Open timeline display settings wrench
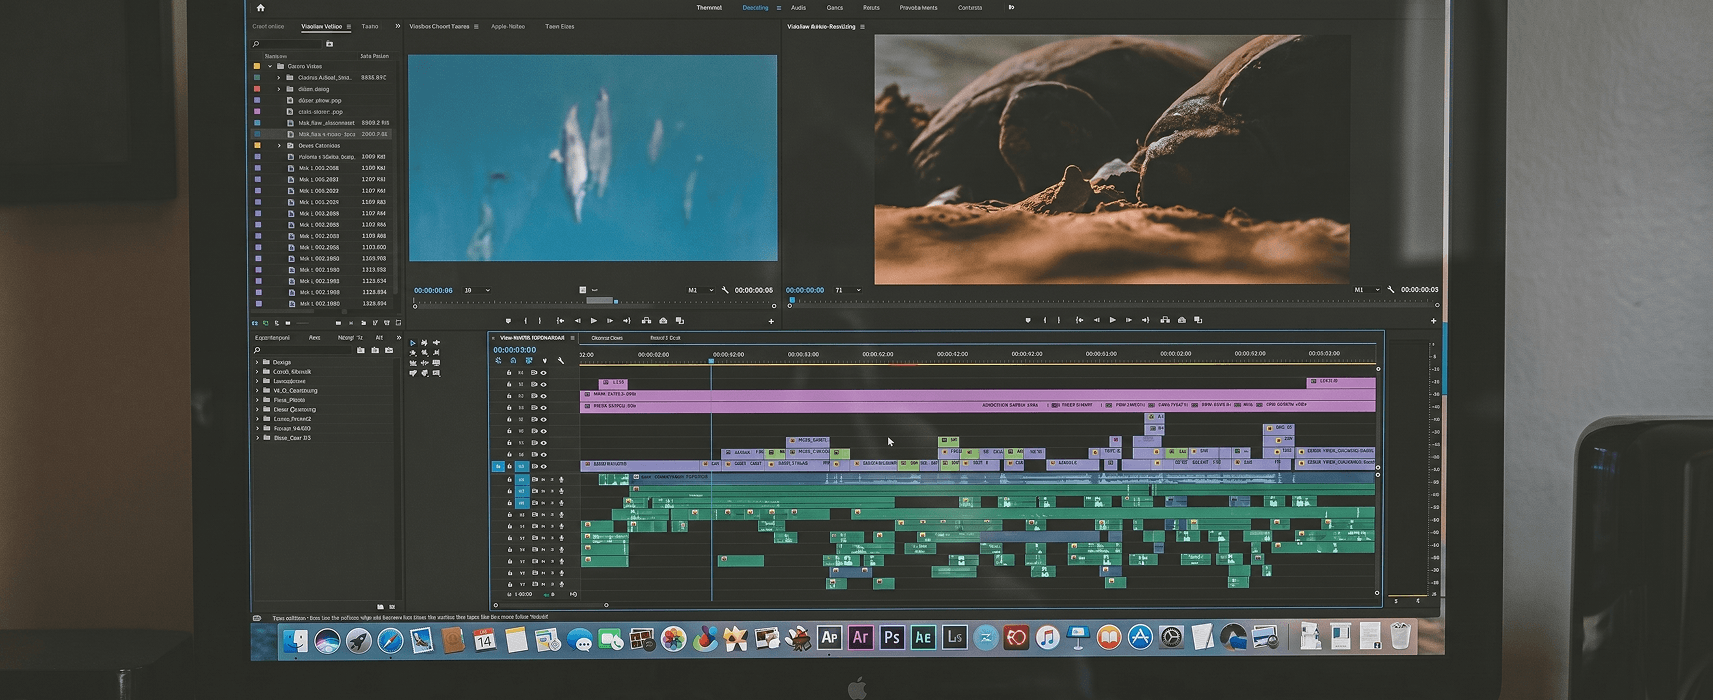 pyautogui.click(x=561, y=361)
